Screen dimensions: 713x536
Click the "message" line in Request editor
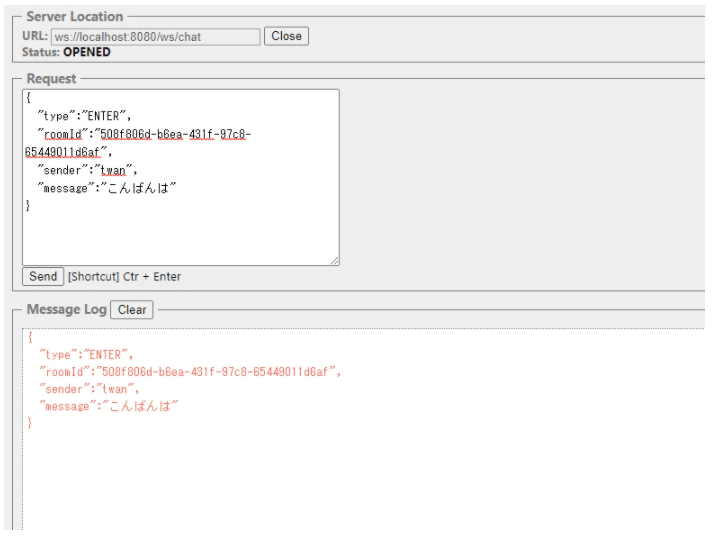(107, 188)
